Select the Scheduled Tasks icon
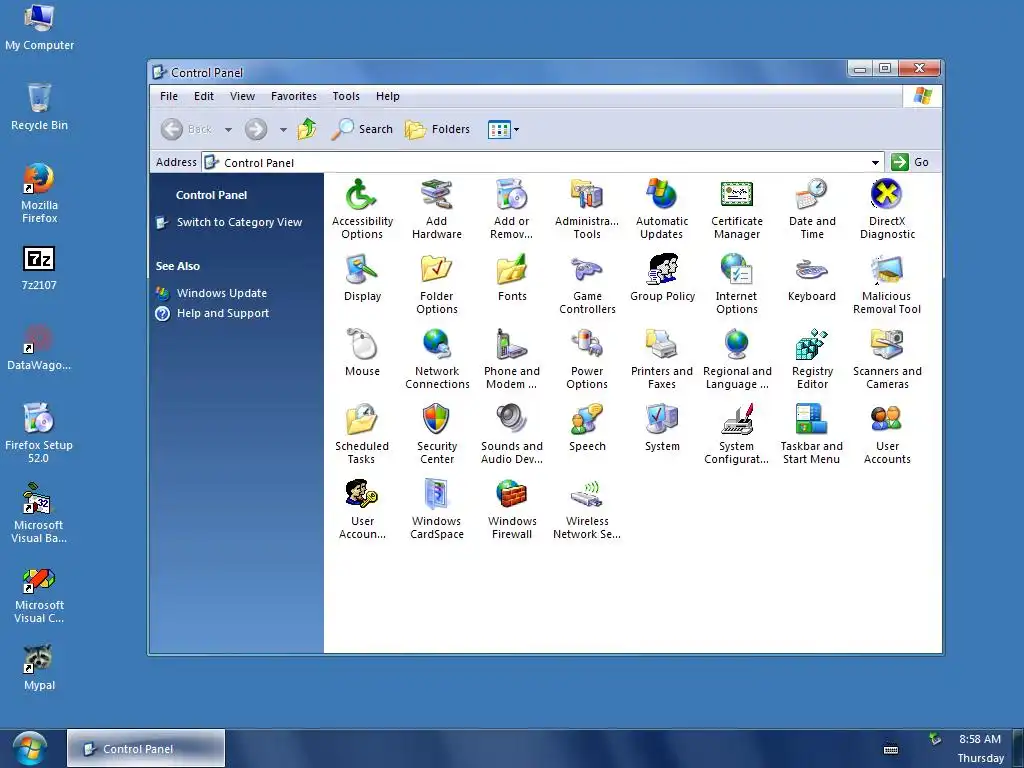The width and height of the screenshot is (1024, 768). click(362, 434)
